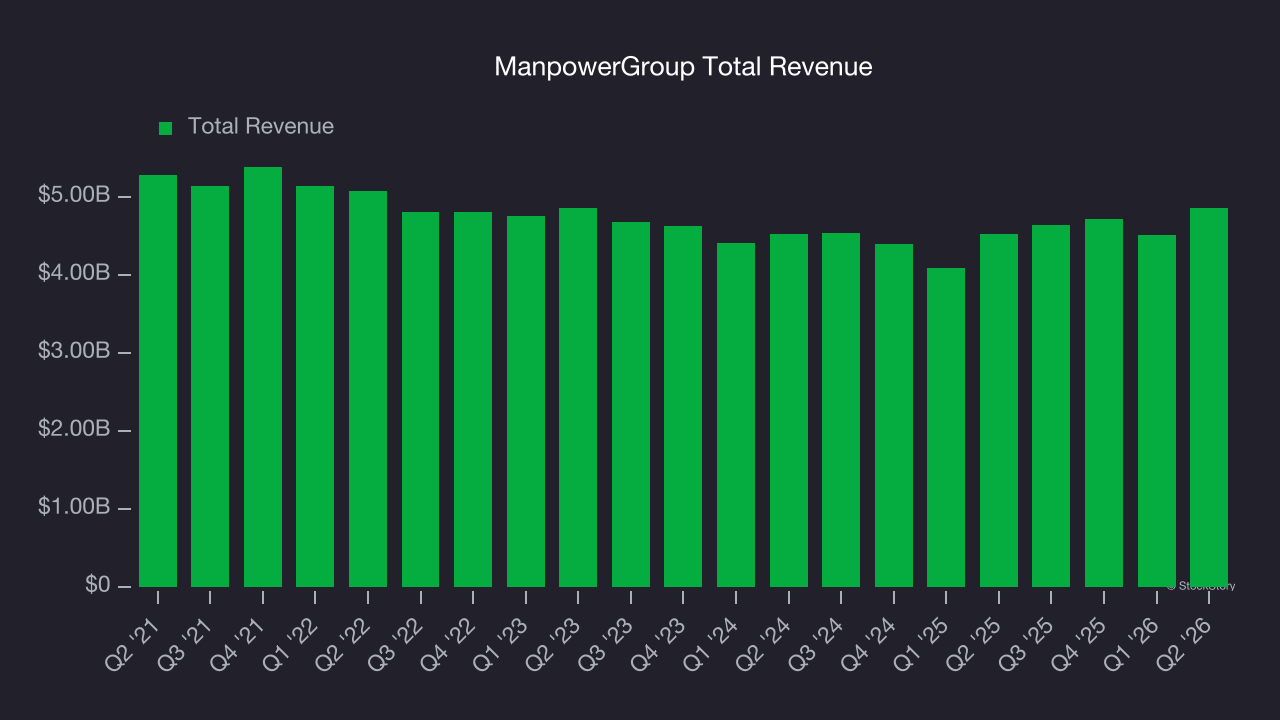This screenshot has width=1280, height=720.
Task: Select the Q1 '24 revenue bar
Action: [736, 415]
